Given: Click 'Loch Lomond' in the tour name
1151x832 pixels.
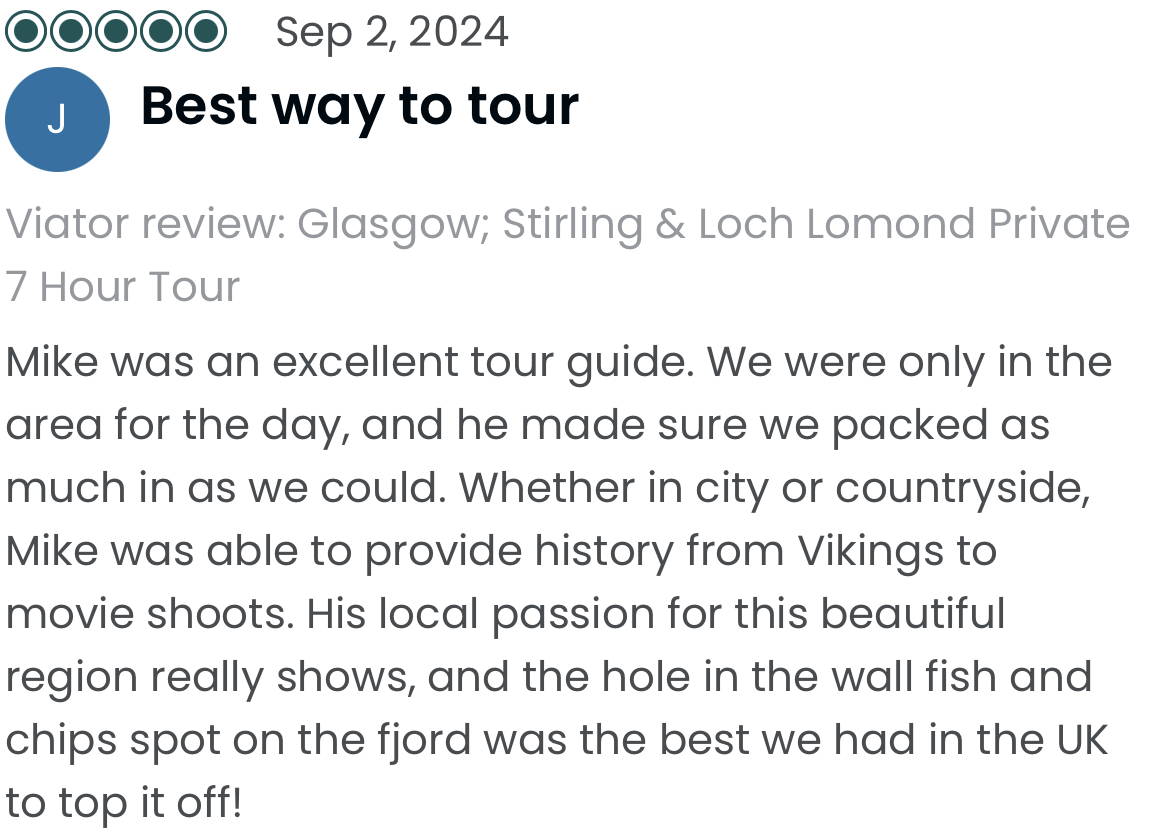Looking at the screenshot, I should [x=837, y=223].
